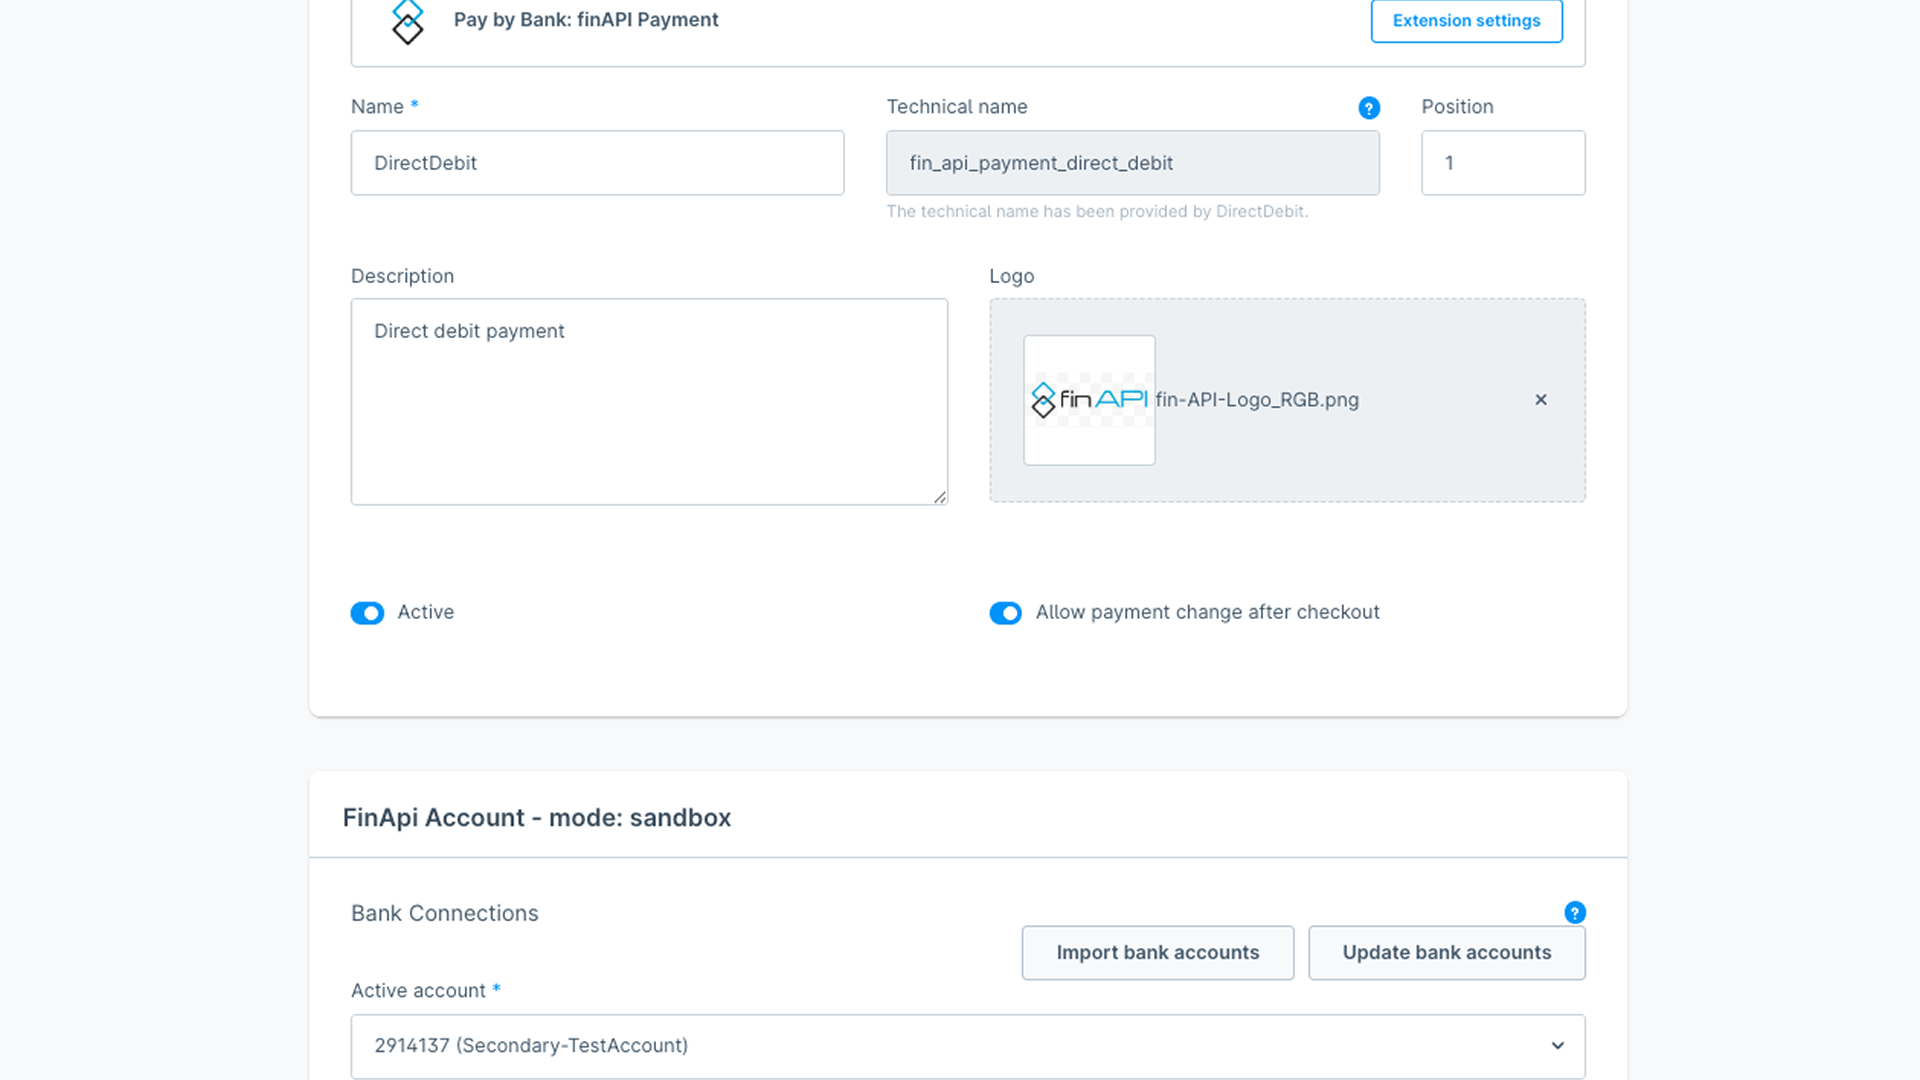Click the 'FinApi Account - mode: sandbox' heading

click(x=537, y=818)
